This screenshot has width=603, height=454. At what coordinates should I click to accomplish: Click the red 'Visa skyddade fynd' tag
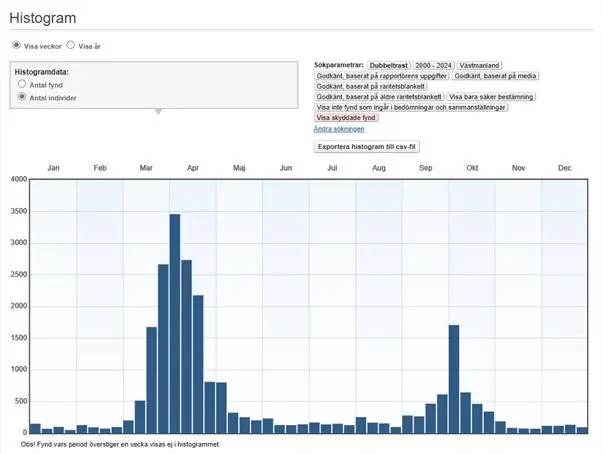346,118
